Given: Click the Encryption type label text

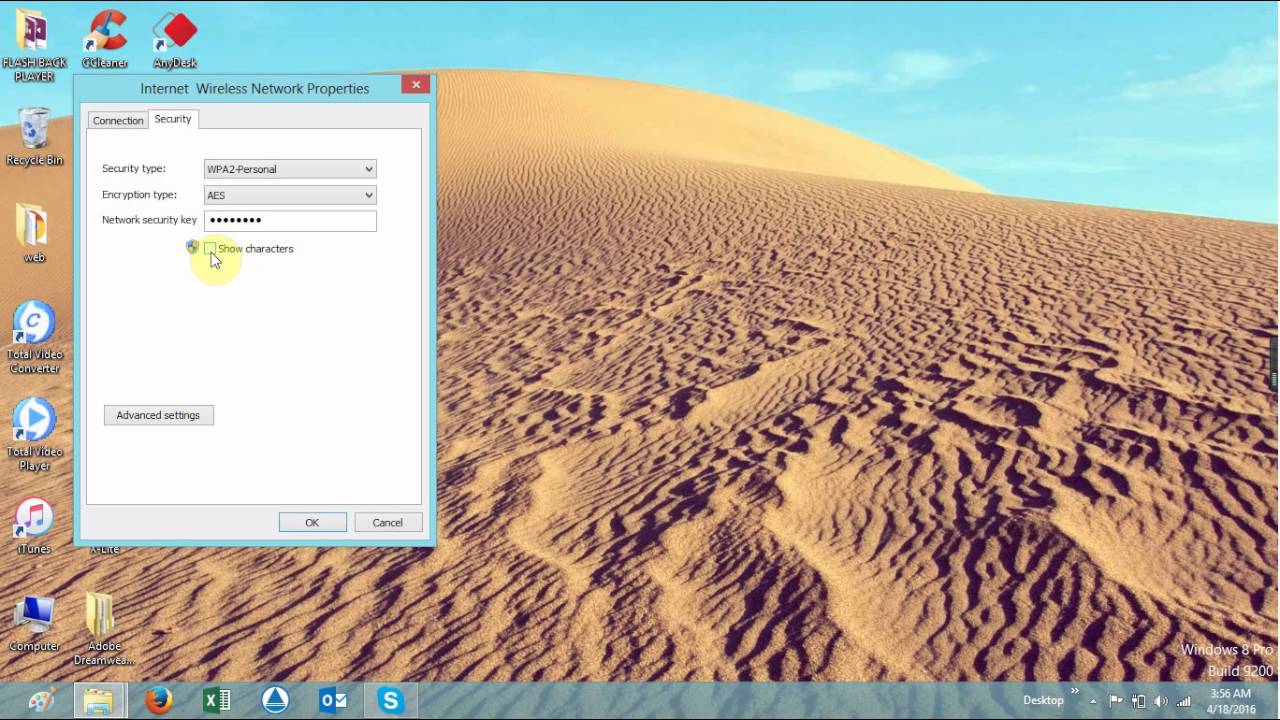Looking at the screenshot, I should (139, 194).
